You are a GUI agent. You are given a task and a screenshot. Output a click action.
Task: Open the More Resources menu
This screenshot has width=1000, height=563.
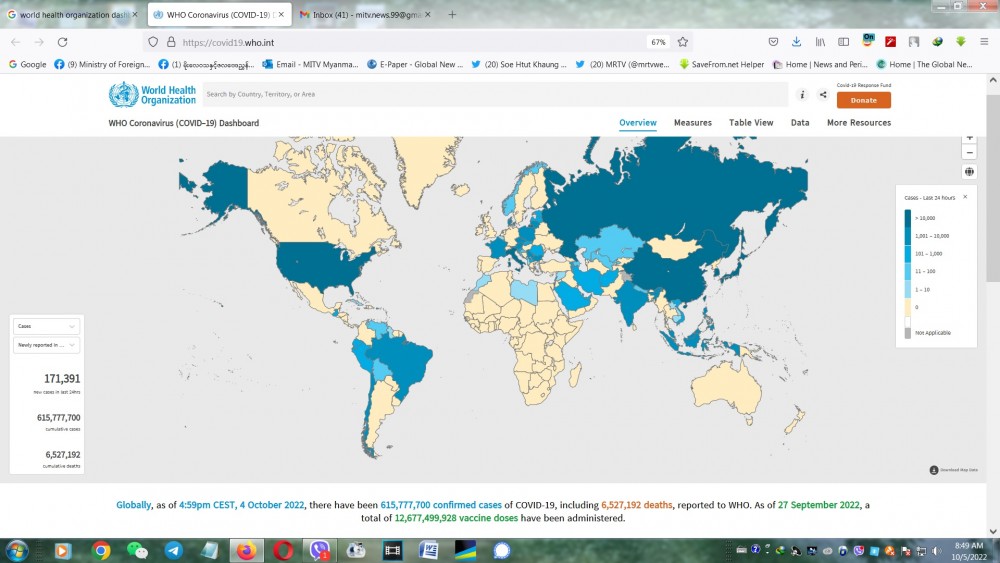[x=858, y=123]
